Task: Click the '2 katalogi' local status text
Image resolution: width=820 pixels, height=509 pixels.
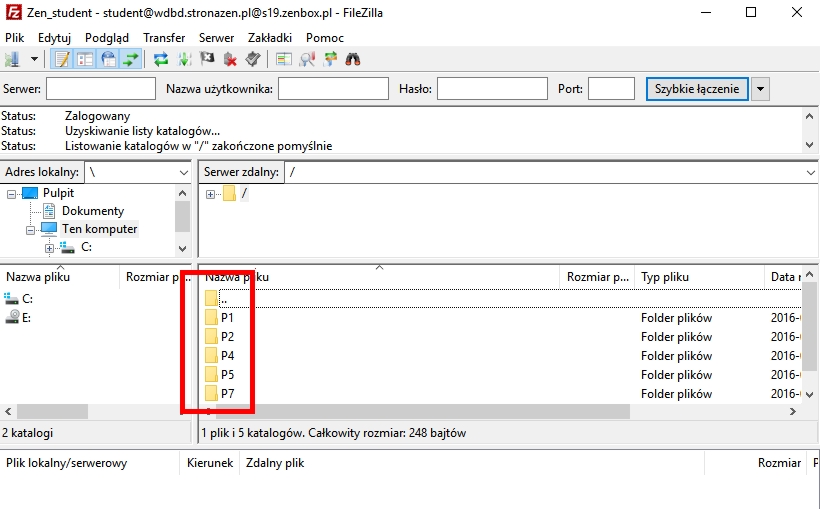Action: coord(27,433)
